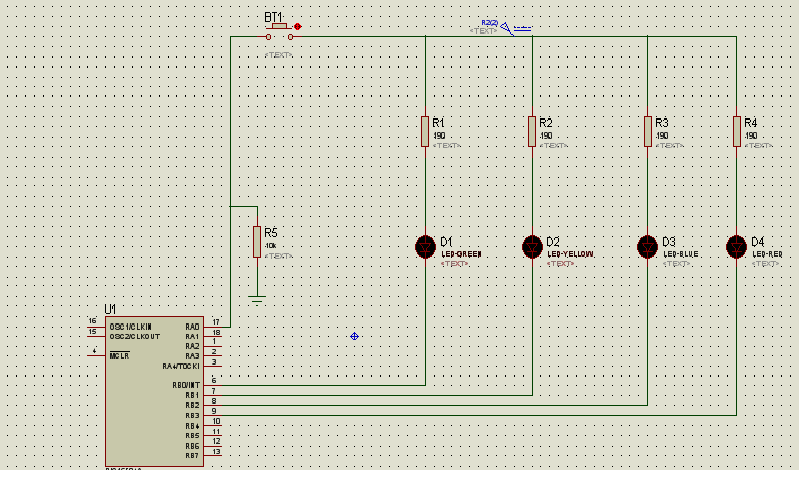
Task: Select the U1 microcontroller body
Action: tap(155, 391)
